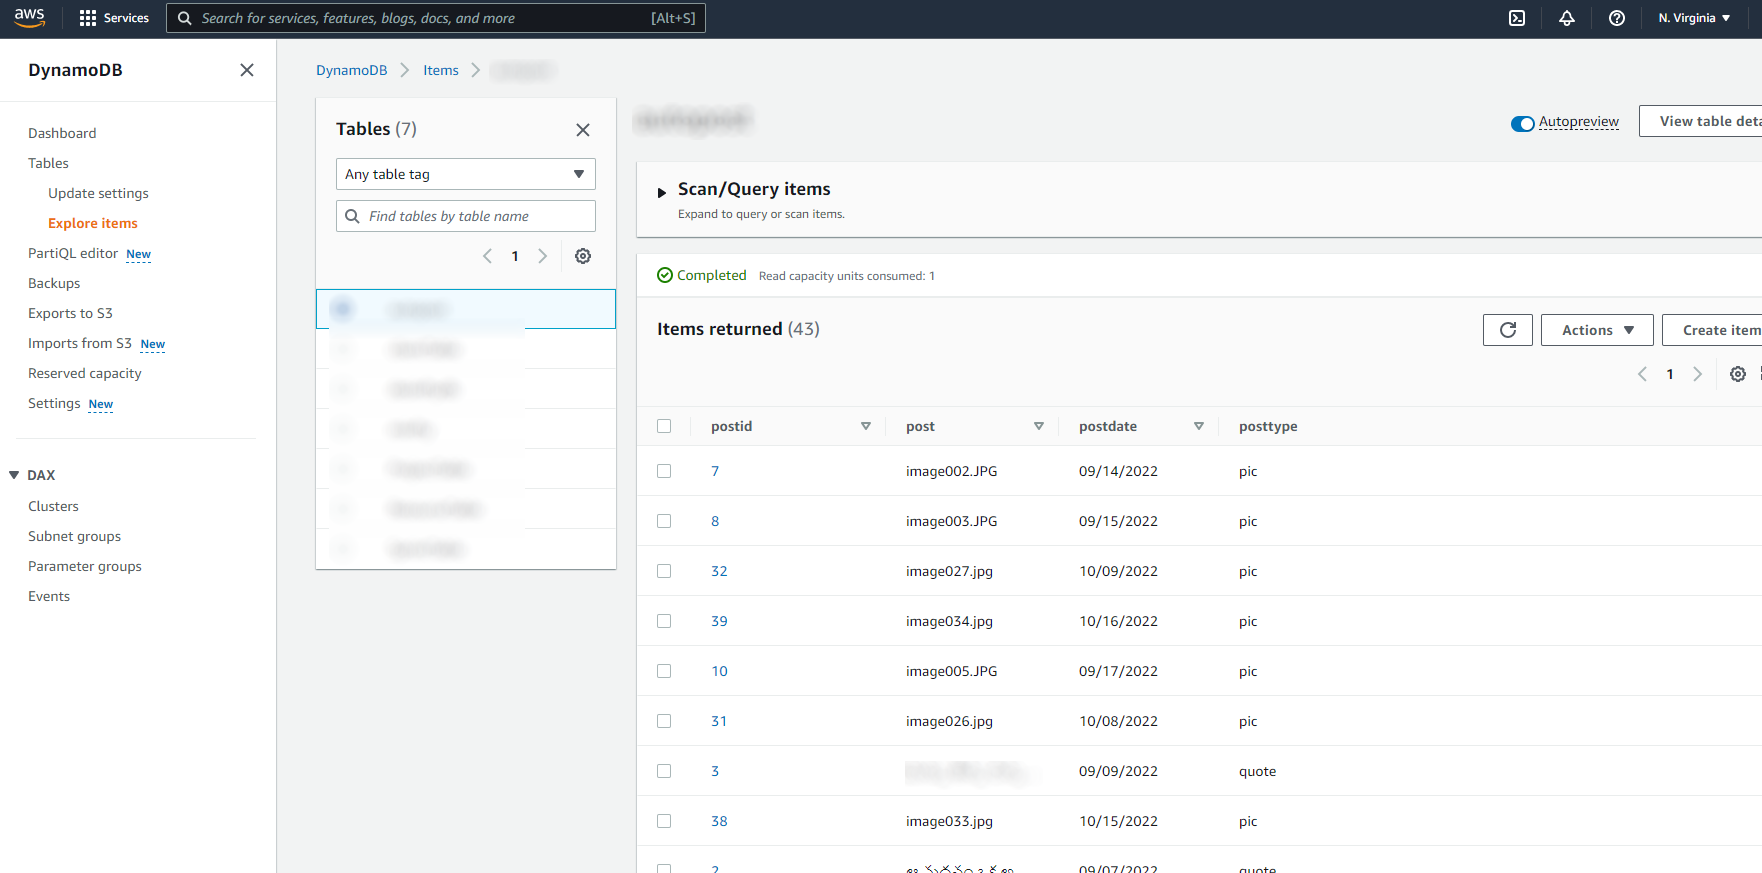The image size is (1762, 873).
Task: Sort by postid column arrow
Action: tap(866, 426)
